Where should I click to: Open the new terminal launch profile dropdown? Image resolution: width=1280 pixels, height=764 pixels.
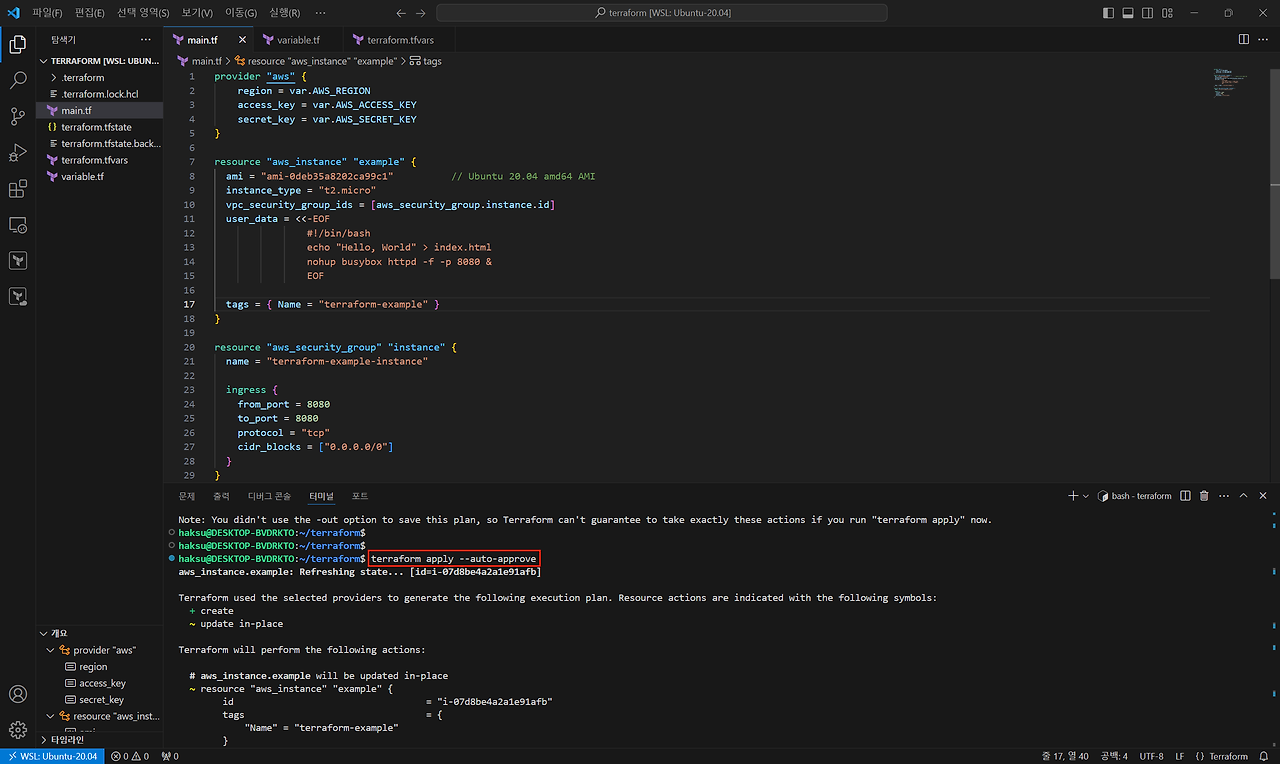[x=1086, y=496]
